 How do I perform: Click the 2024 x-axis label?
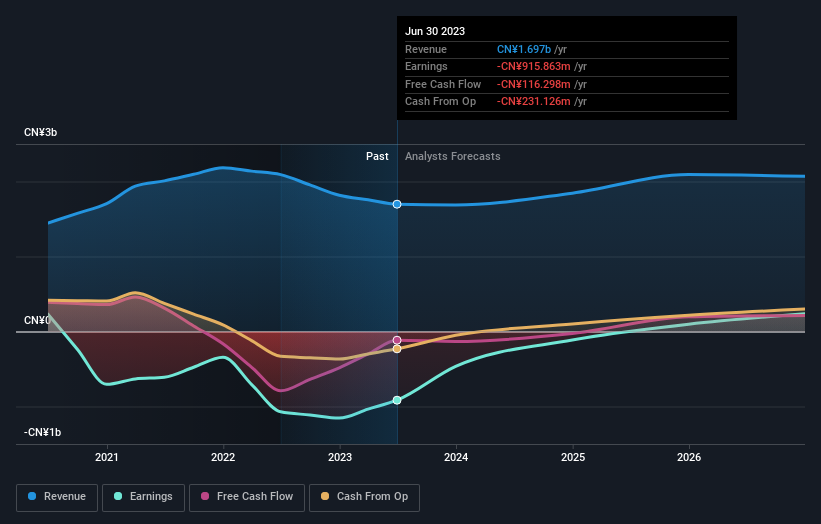pos(456,457)
